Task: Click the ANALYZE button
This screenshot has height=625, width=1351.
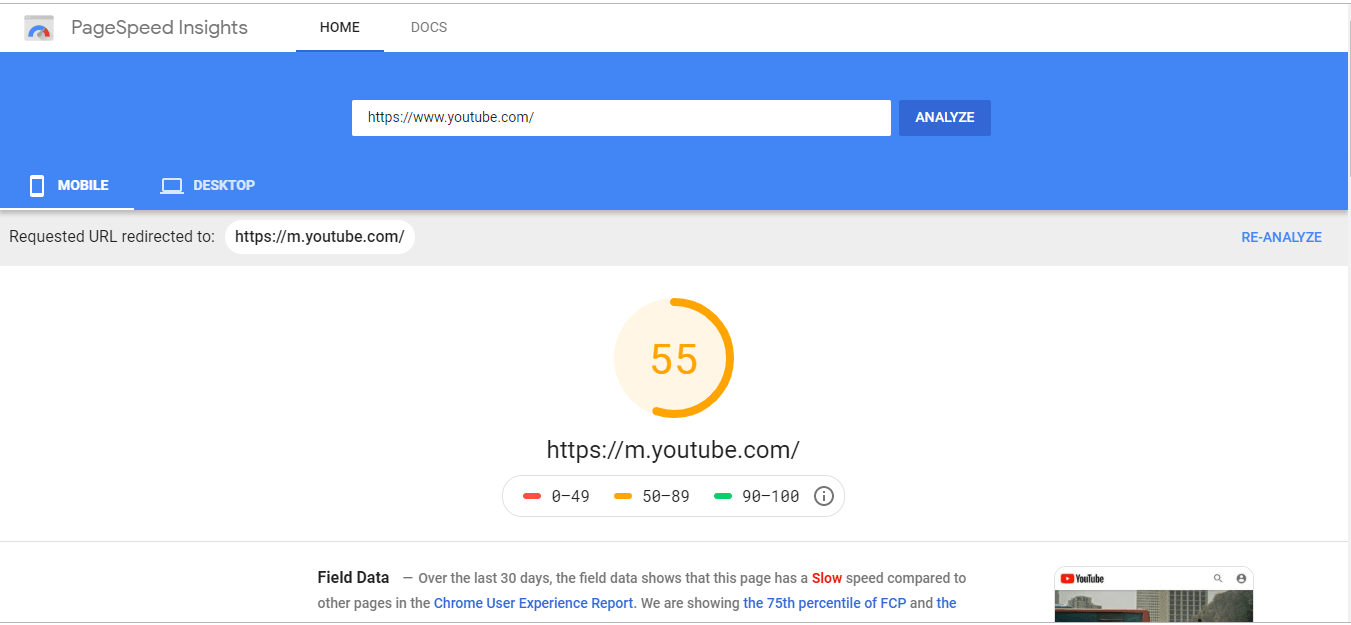Action: tap(945, 117)
